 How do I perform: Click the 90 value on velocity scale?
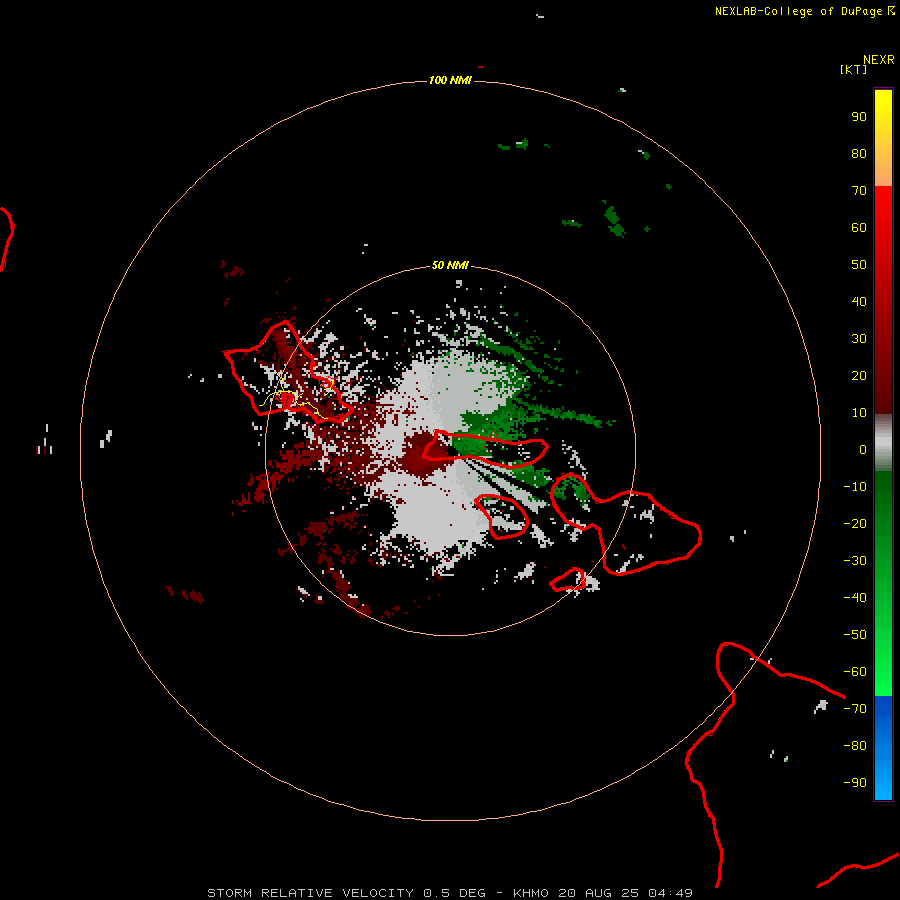pos(859,117)
